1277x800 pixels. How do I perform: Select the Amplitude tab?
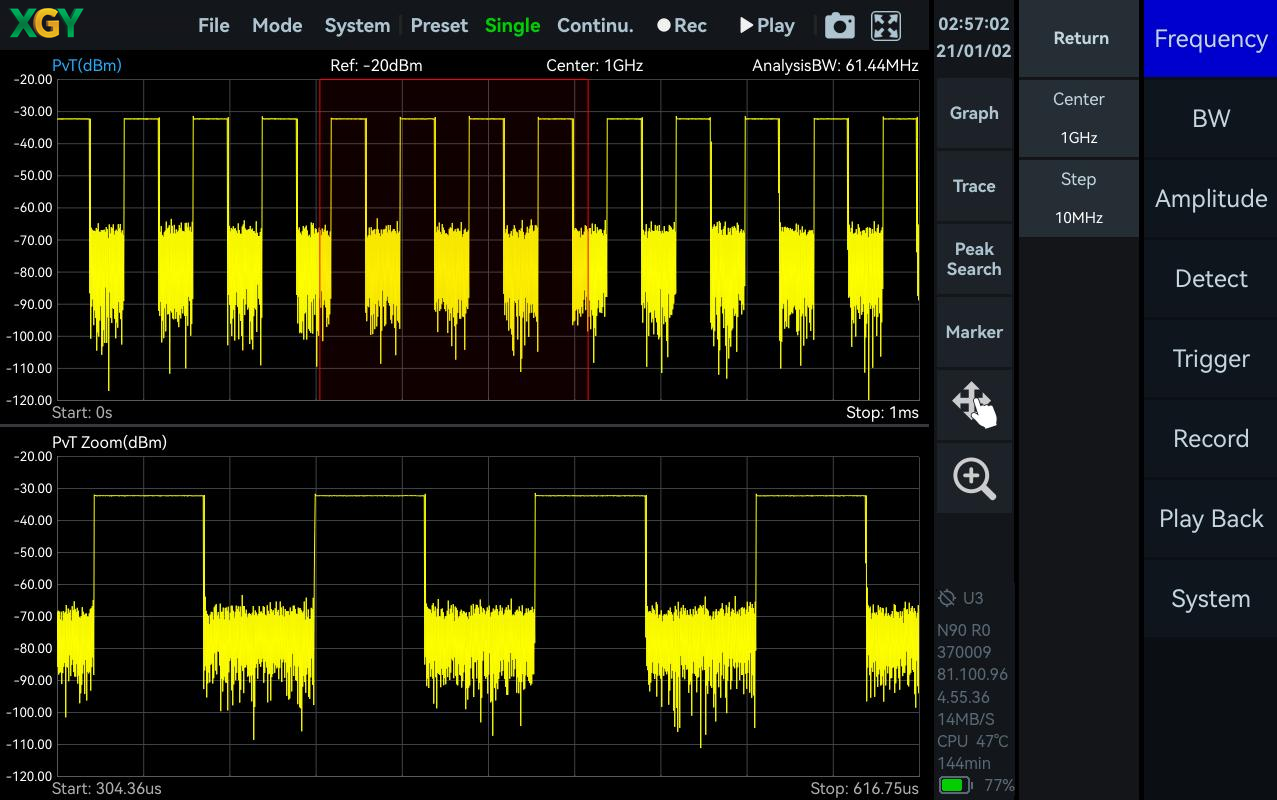click(x=1211, y=199)
